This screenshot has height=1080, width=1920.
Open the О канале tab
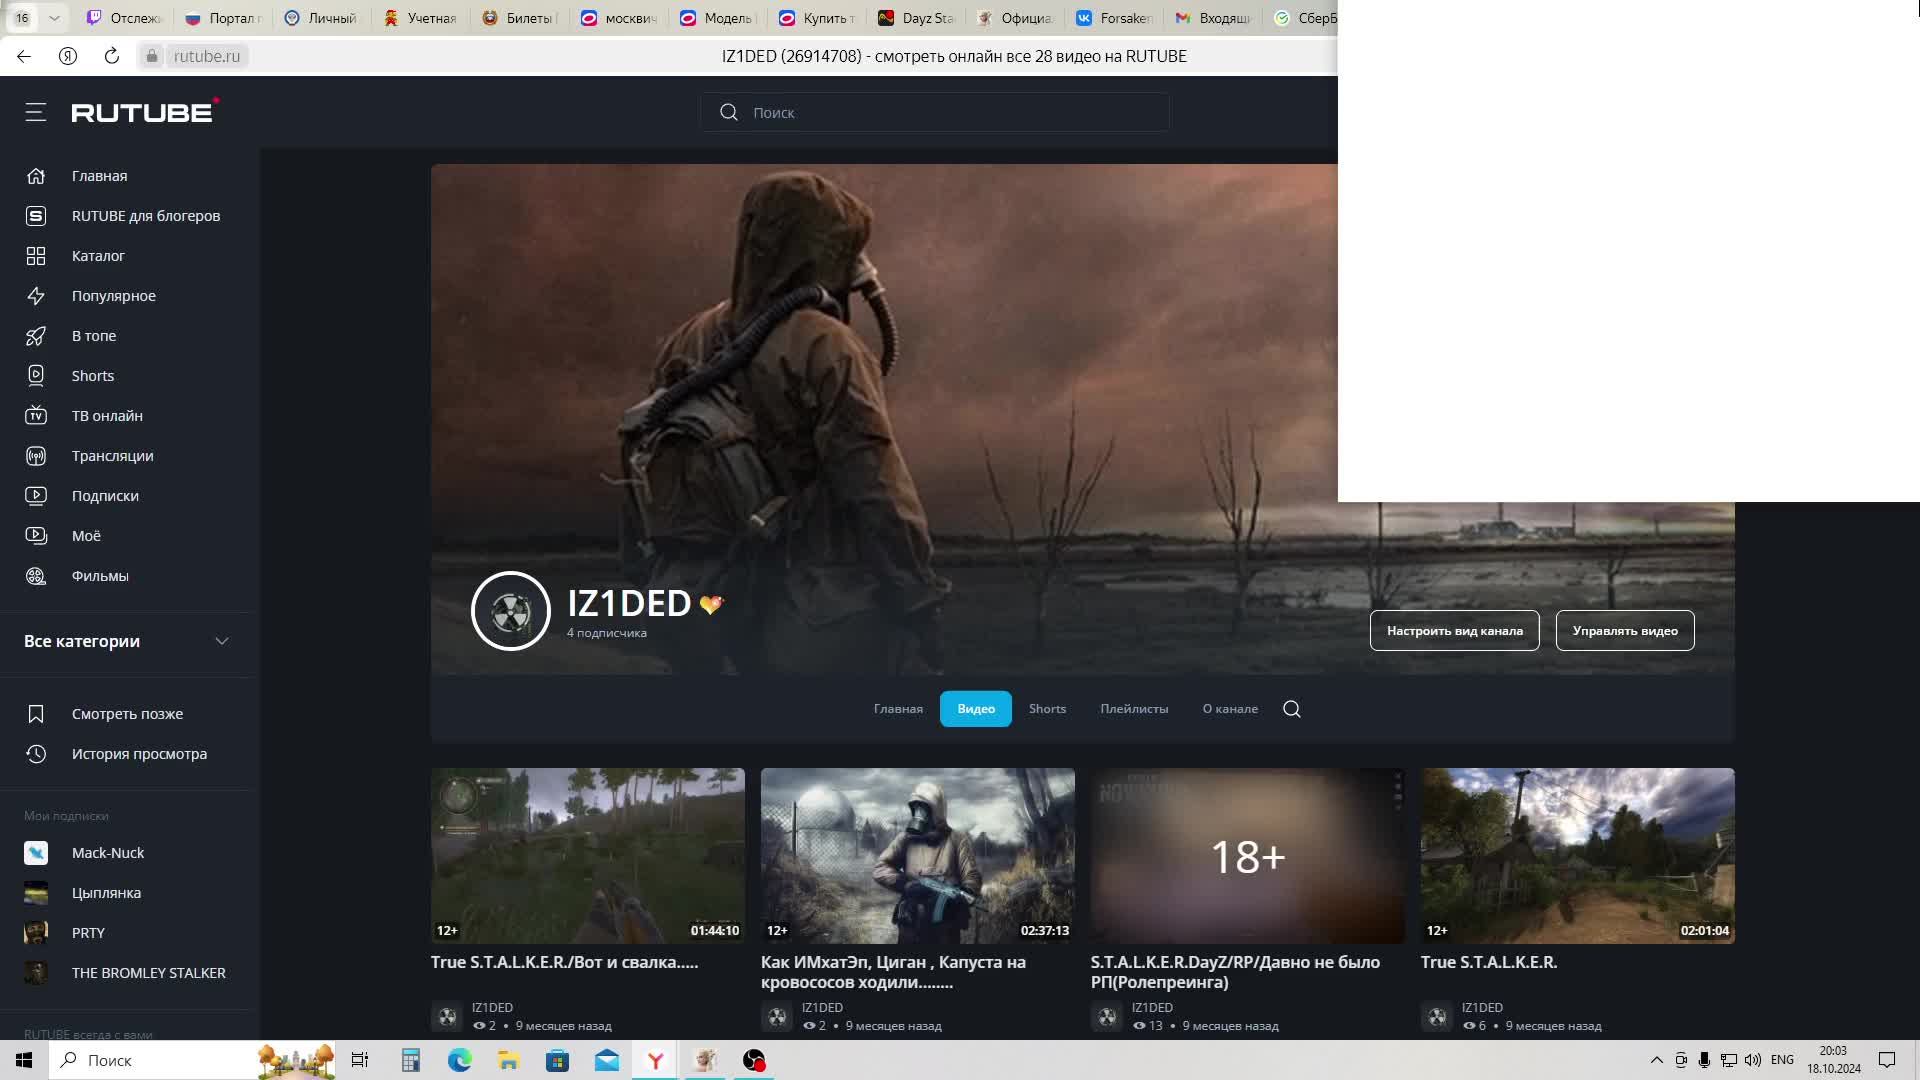coord(1230,709)
